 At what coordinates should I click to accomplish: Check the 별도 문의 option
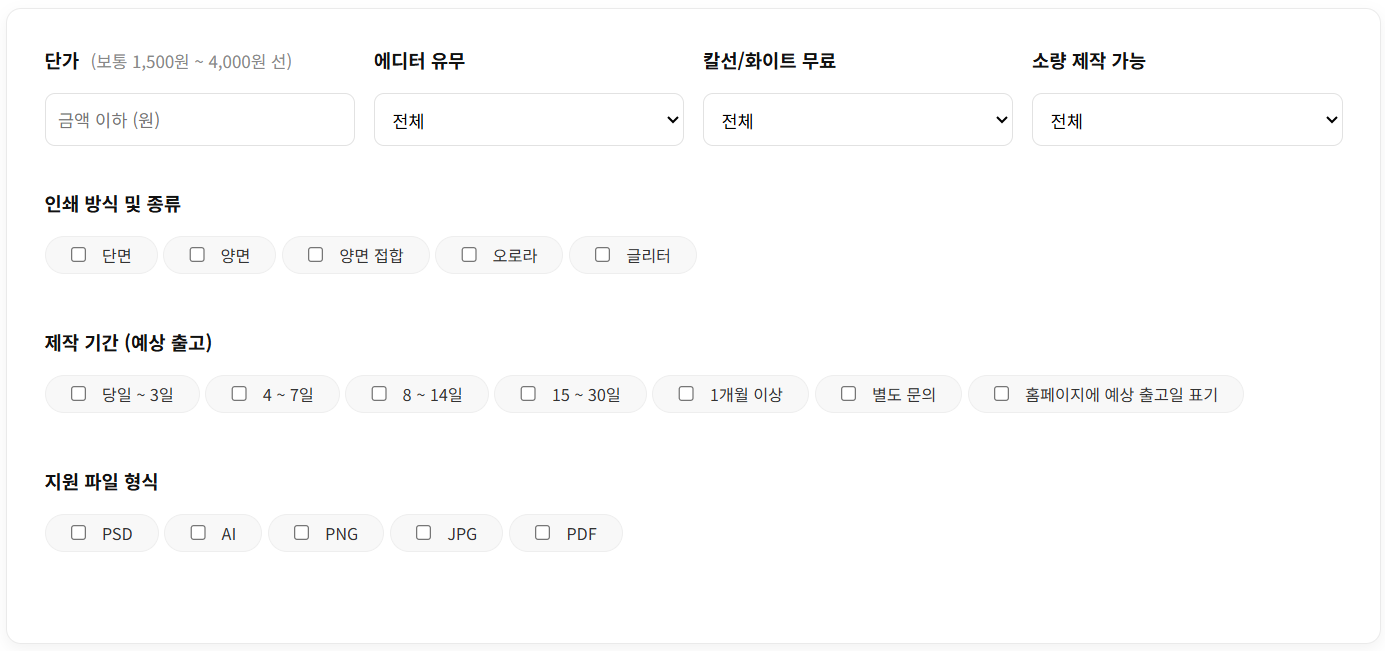(x=849, y=394)
